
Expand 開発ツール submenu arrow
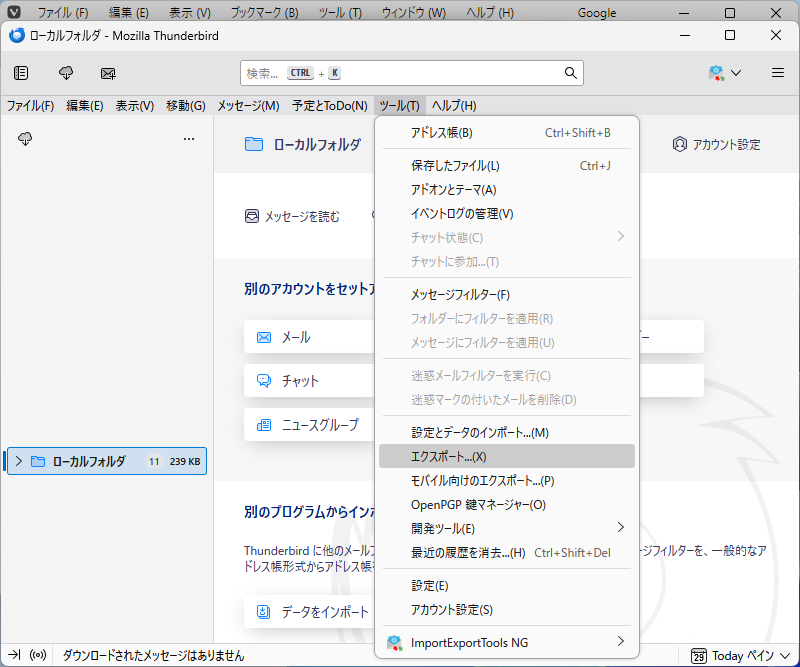tap(620, 527)
